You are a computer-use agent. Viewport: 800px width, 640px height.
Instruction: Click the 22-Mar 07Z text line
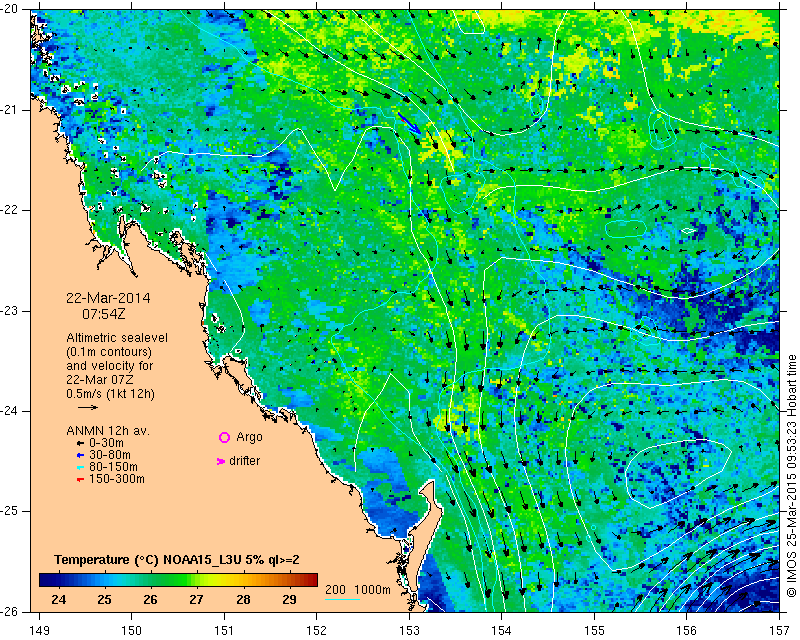coord(98,380)
